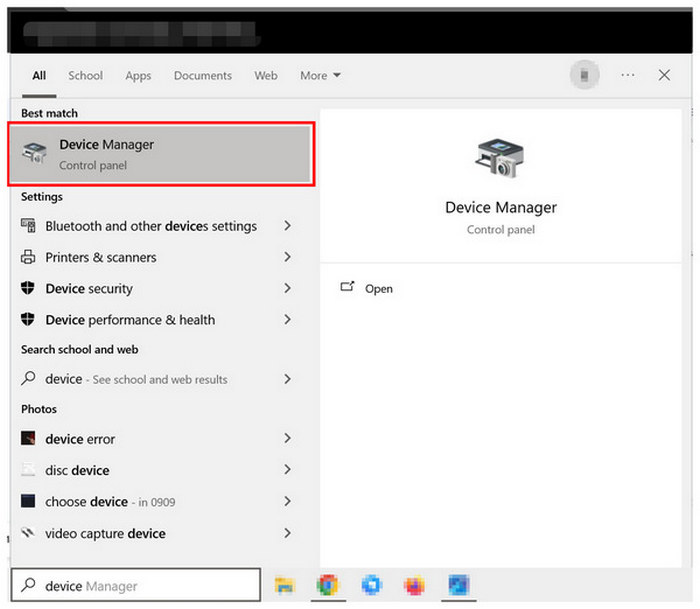
Task: Click the Printers & scanners icon
Action: click(29, 257)
